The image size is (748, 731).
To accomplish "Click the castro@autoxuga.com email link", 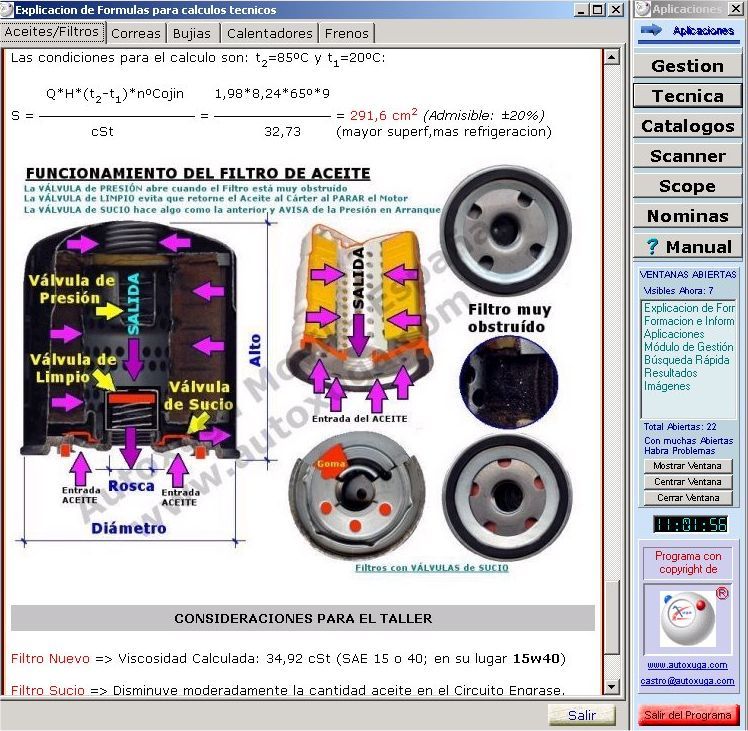I will point(687,681).
